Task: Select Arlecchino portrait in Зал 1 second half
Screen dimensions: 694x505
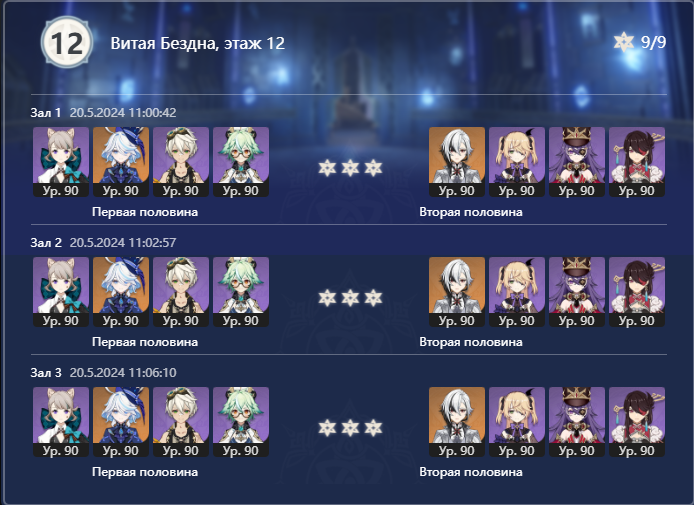Action: pos(457,162)
